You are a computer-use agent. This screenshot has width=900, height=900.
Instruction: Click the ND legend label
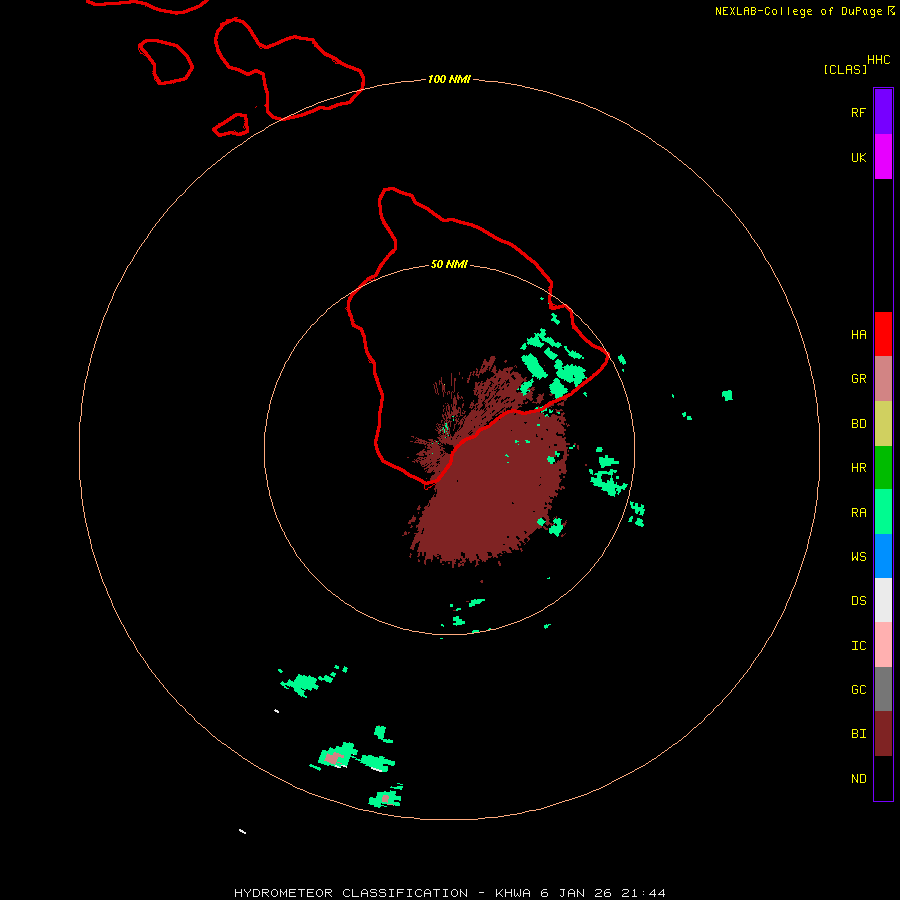858,779
